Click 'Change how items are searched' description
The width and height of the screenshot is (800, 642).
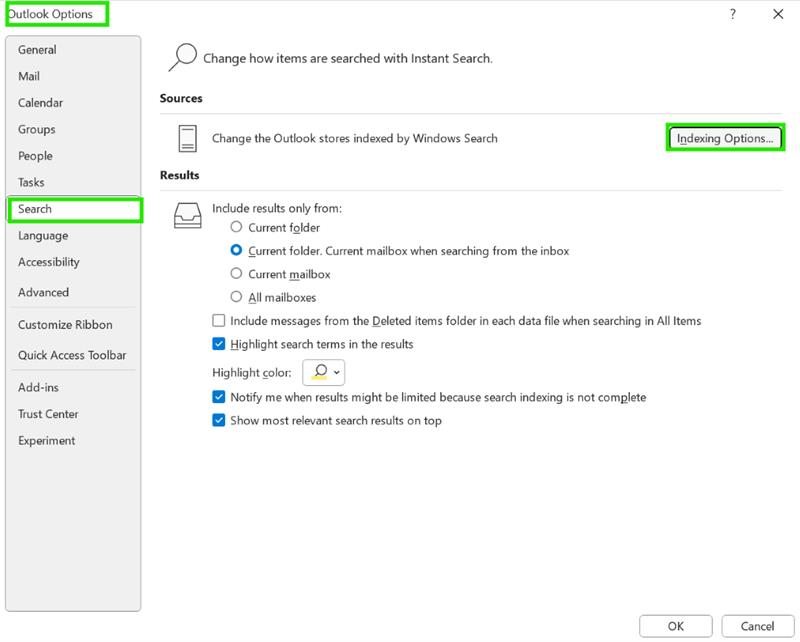click(x=348, y=58)
